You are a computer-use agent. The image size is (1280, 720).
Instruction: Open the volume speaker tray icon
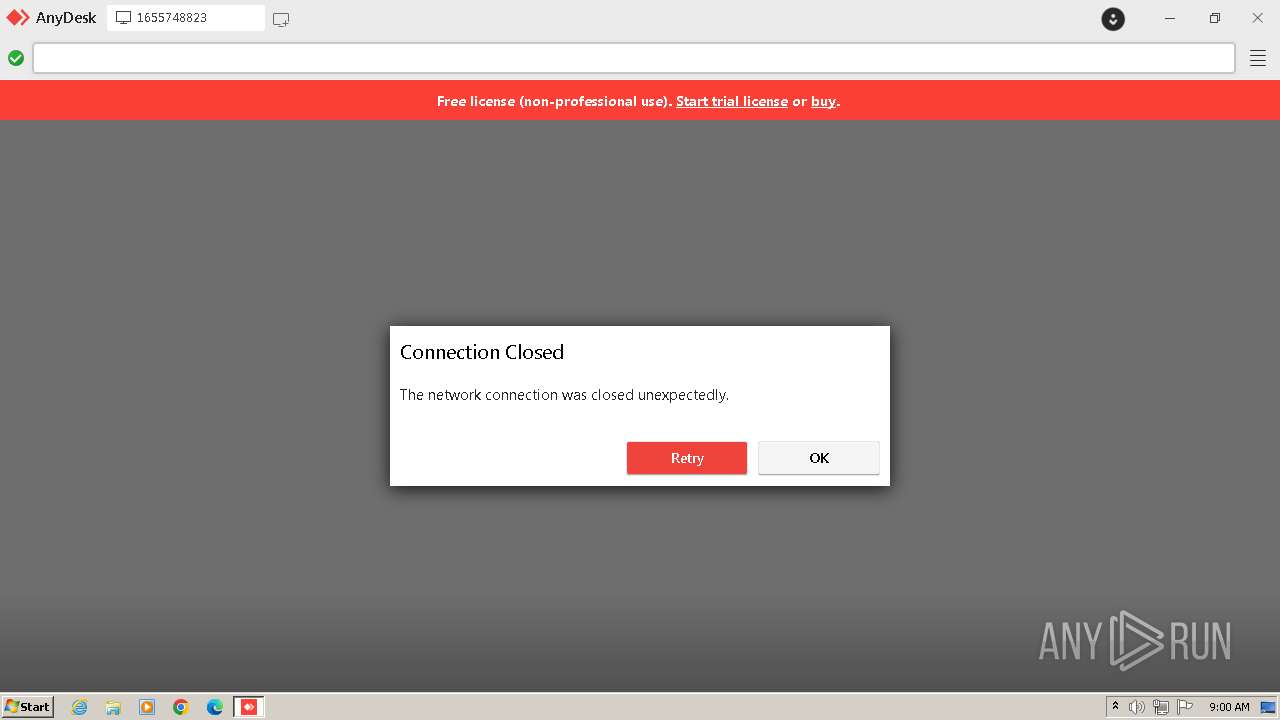click(1137, 707)
